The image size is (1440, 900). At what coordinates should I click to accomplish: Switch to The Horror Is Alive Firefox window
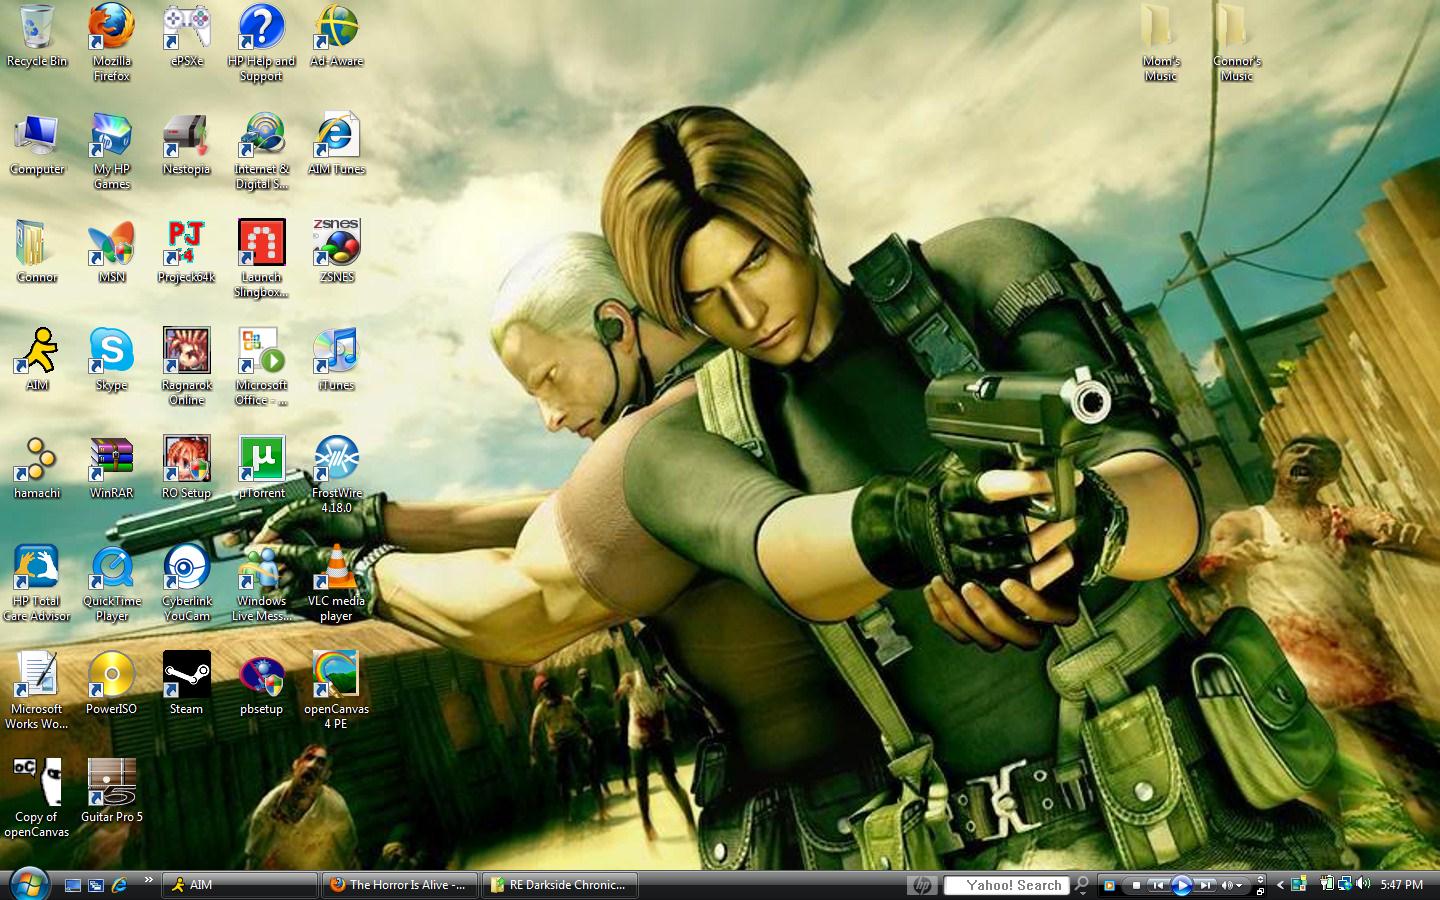400,885
